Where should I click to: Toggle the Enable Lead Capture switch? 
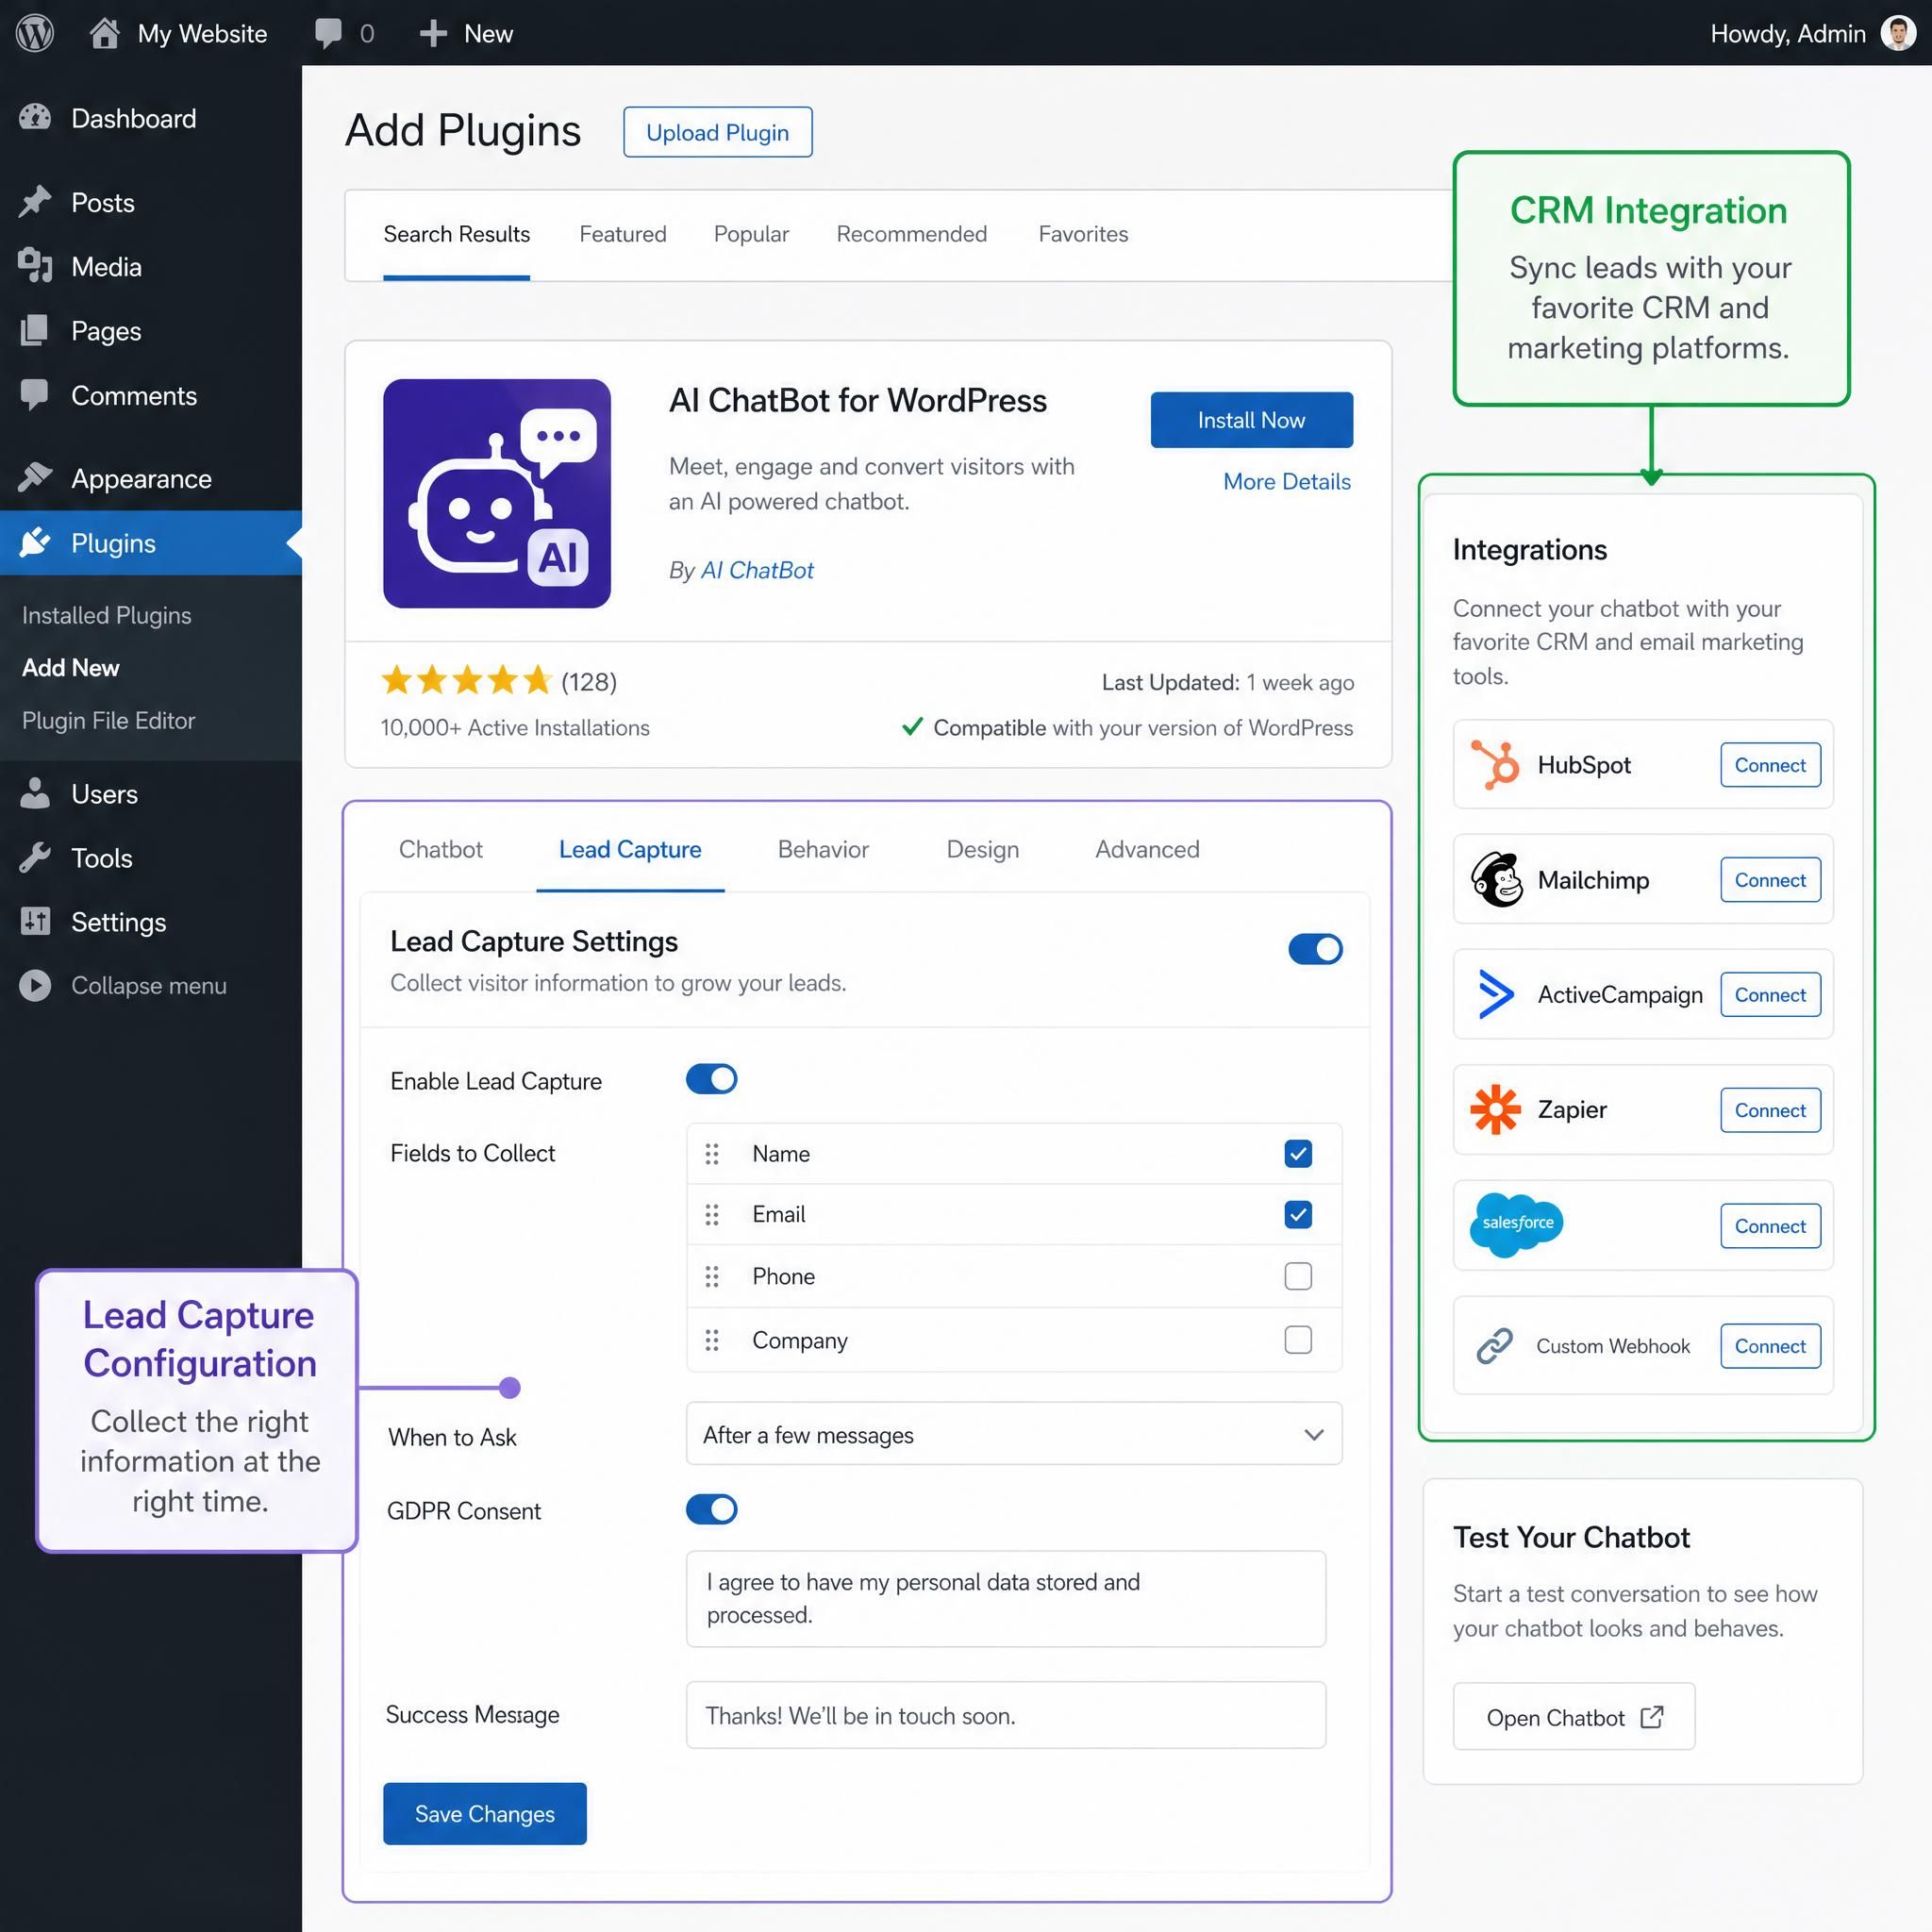point(711,1079)
